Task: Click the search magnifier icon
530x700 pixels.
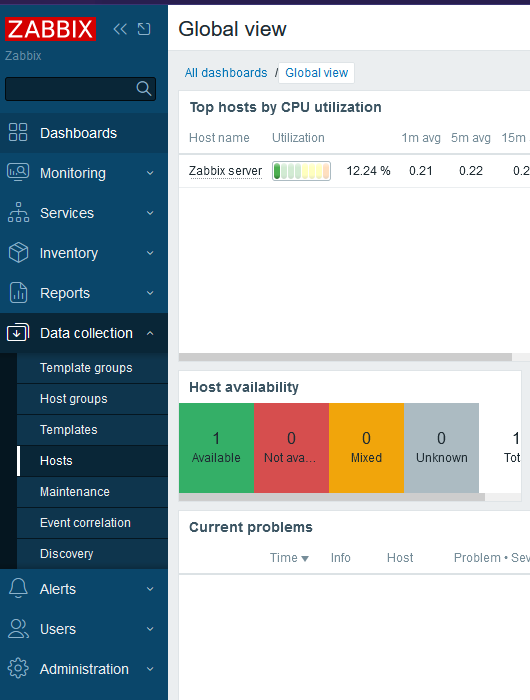Action: click(x=144, y=88)
